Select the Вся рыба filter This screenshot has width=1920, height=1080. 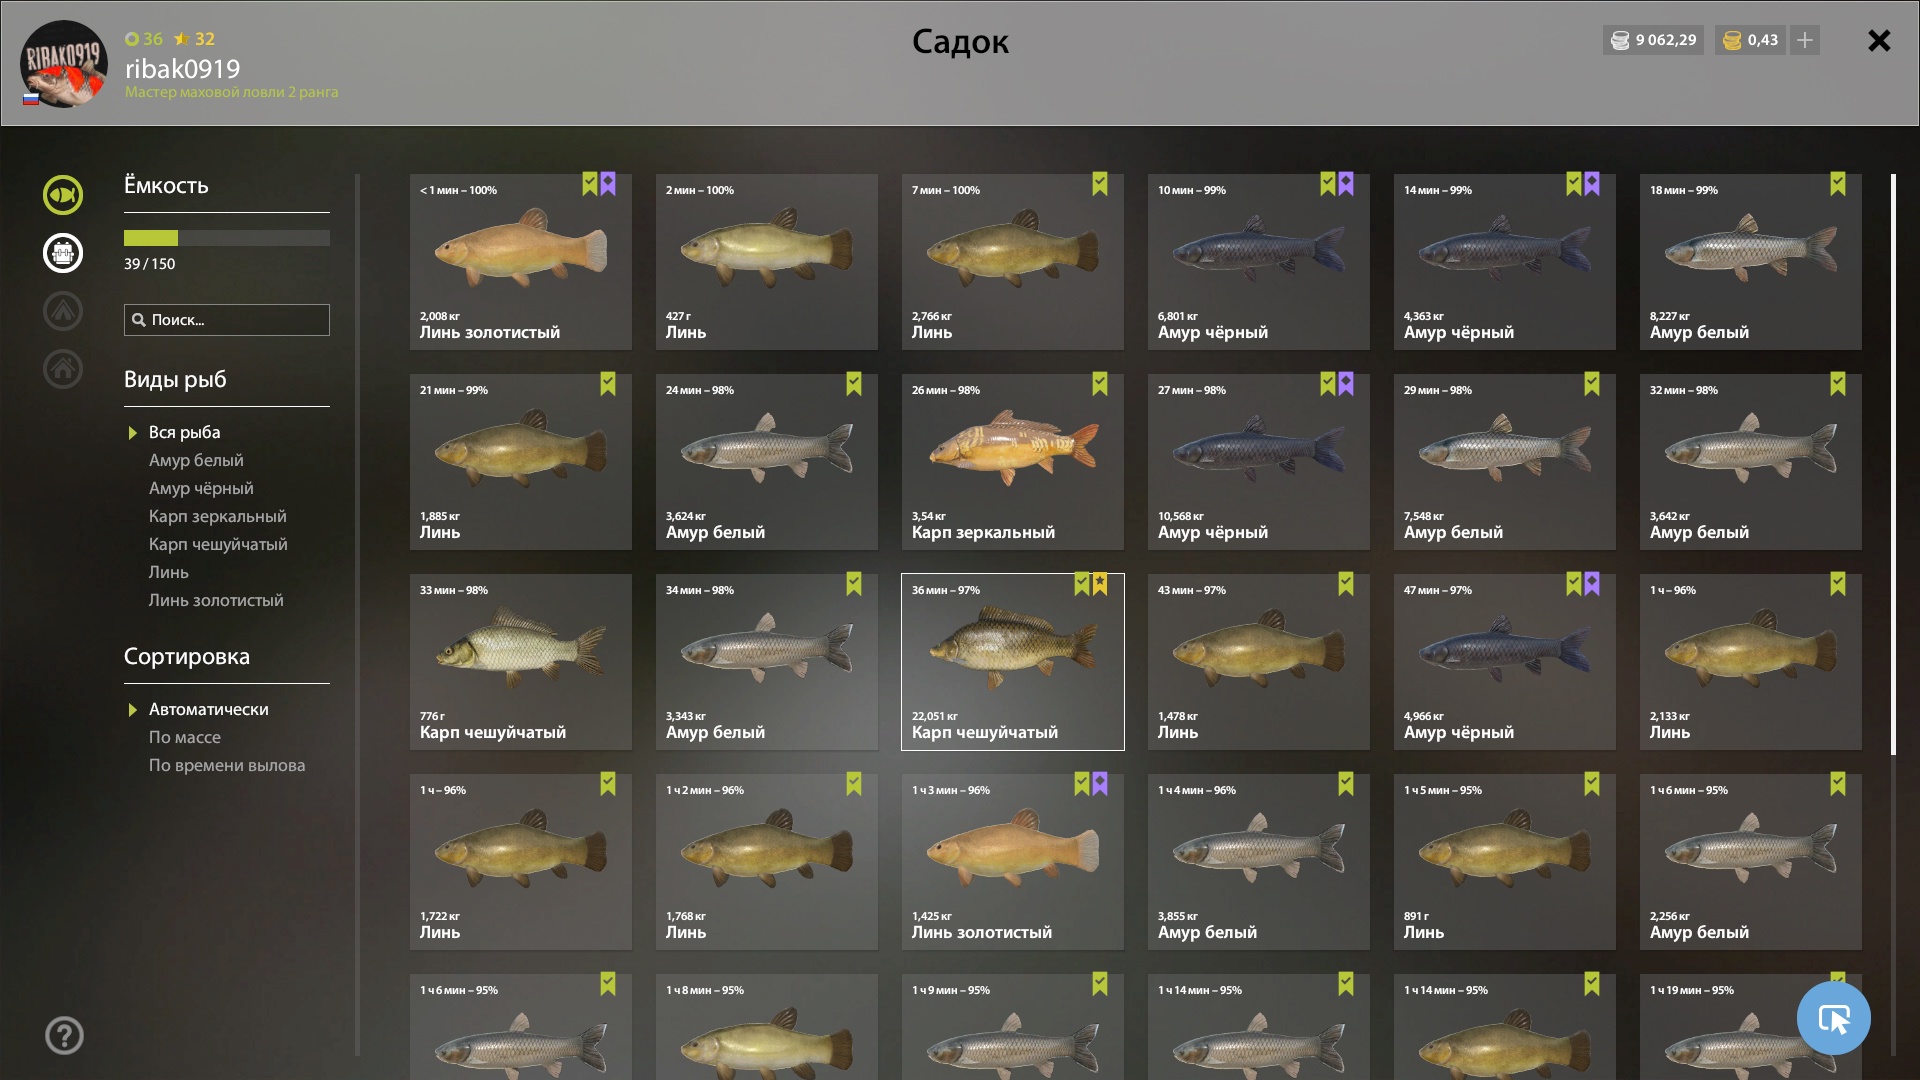coord(184,432)
